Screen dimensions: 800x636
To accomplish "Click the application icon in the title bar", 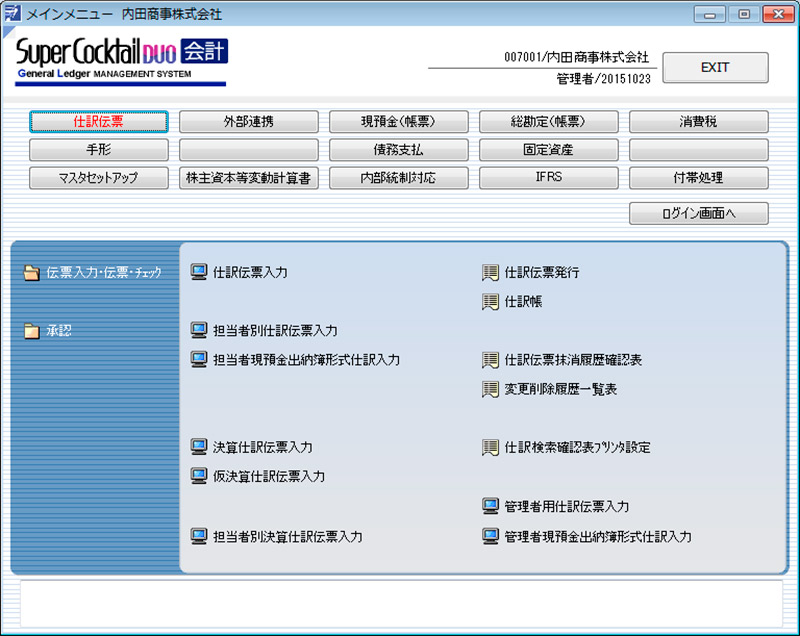I will 13,13.
